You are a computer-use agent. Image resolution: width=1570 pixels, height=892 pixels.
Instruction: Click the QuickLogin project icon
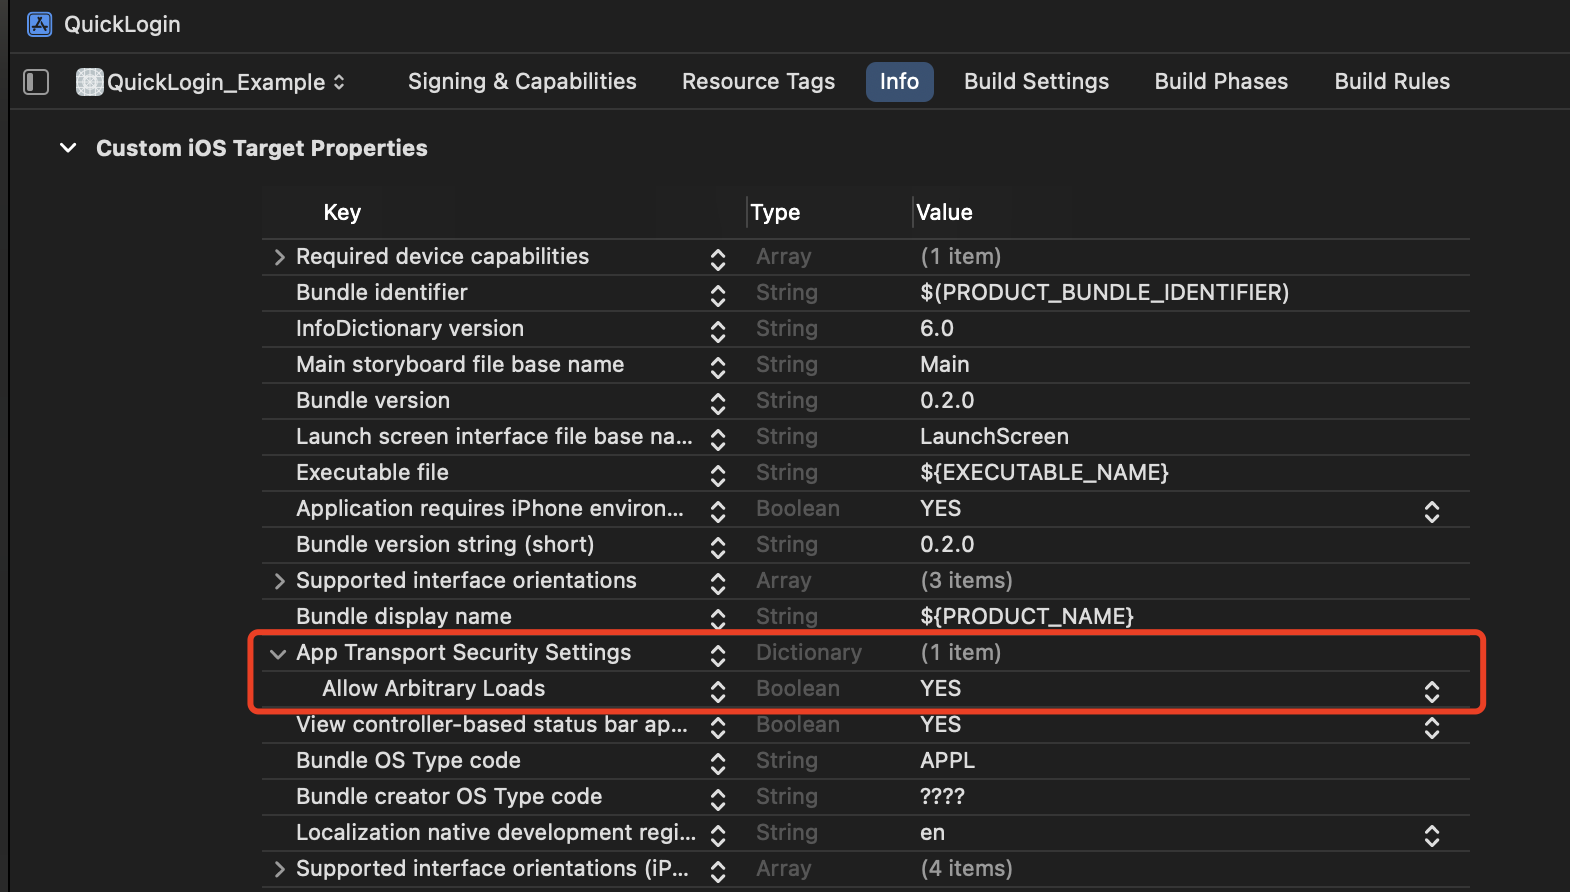[x=39, y=24]
